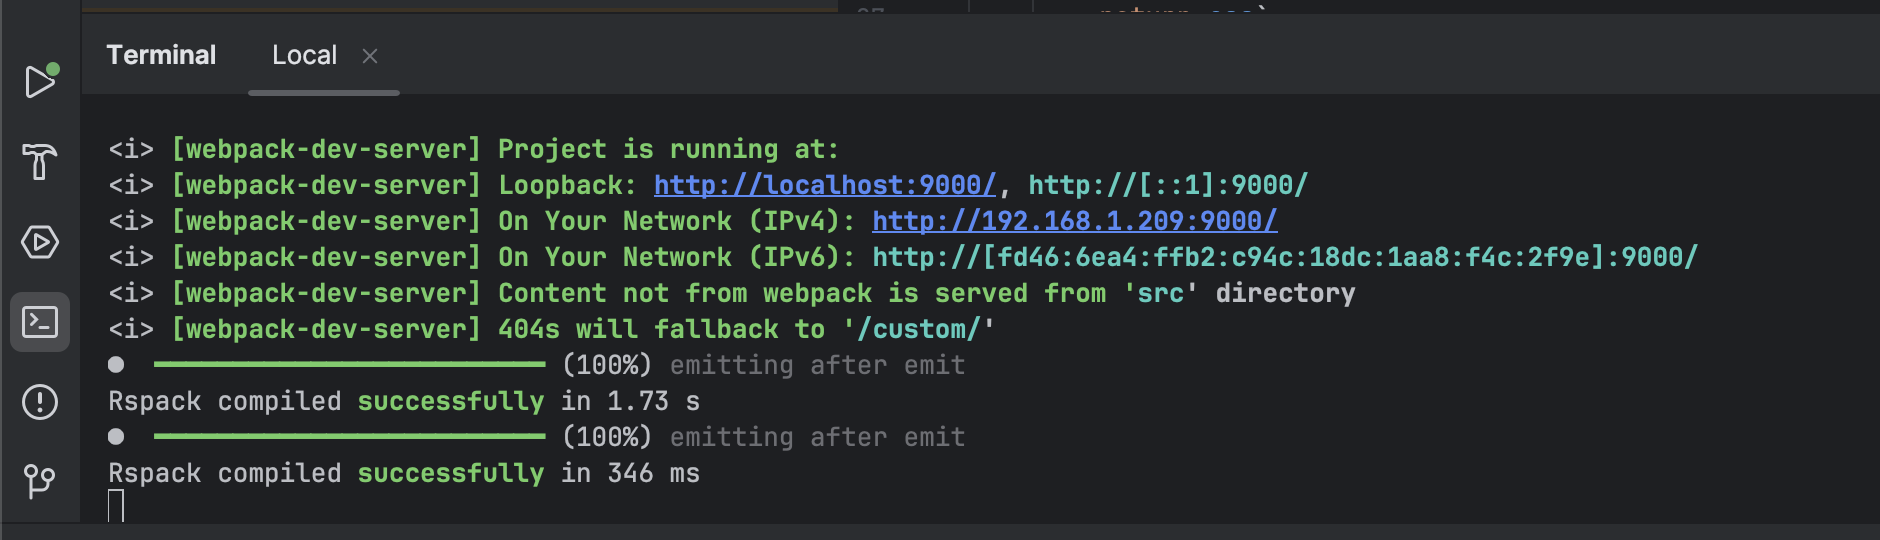Click the IPv6 network URL starting with fd46
Image resolution: width=1880 pixels, height=540 pixels.
1284,257
